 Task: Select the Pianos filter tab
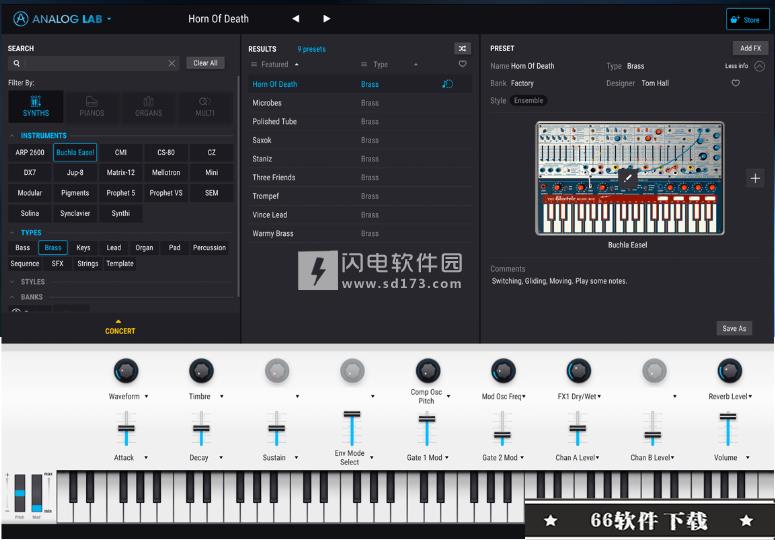[x=92, y=106]
